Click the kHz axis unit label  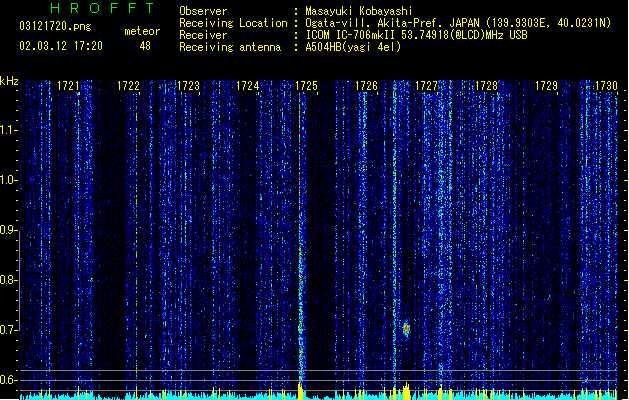point(9,81)
